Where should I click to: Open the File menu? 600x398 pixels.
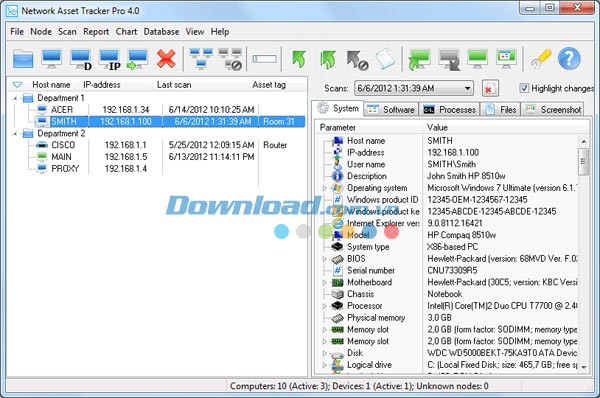[x=17, y=32]
